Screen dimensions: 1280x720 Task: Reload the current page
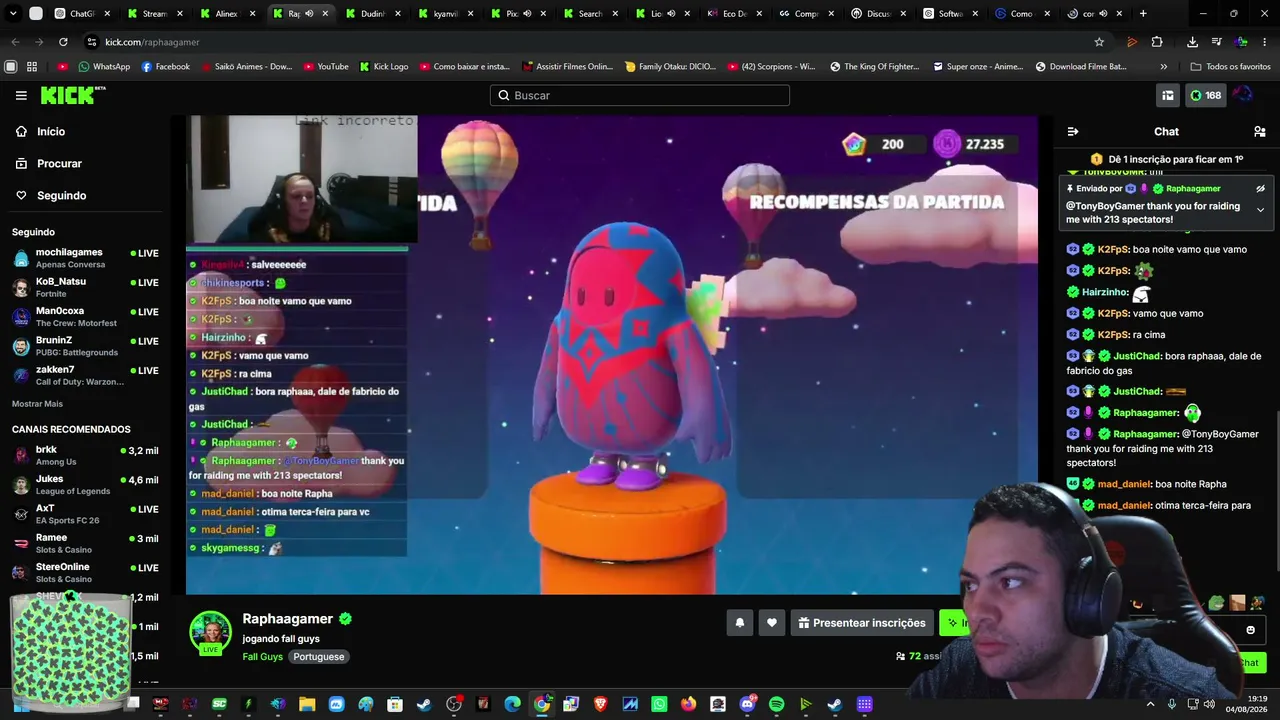63,42
